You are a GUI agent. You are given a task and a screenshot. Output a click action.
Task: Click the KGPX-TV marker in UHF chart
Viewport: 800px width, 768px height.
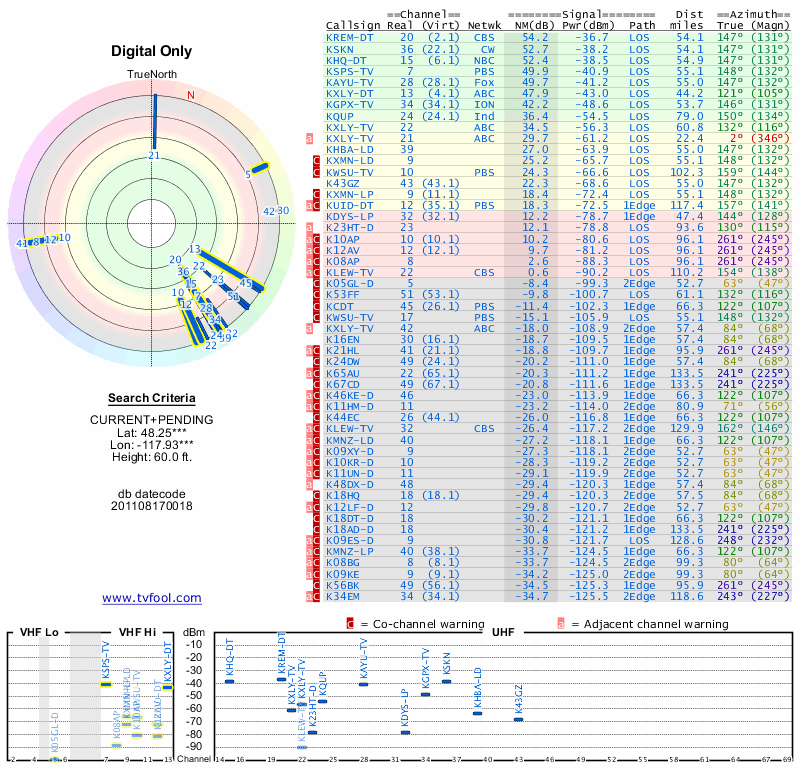coord(426,695)
